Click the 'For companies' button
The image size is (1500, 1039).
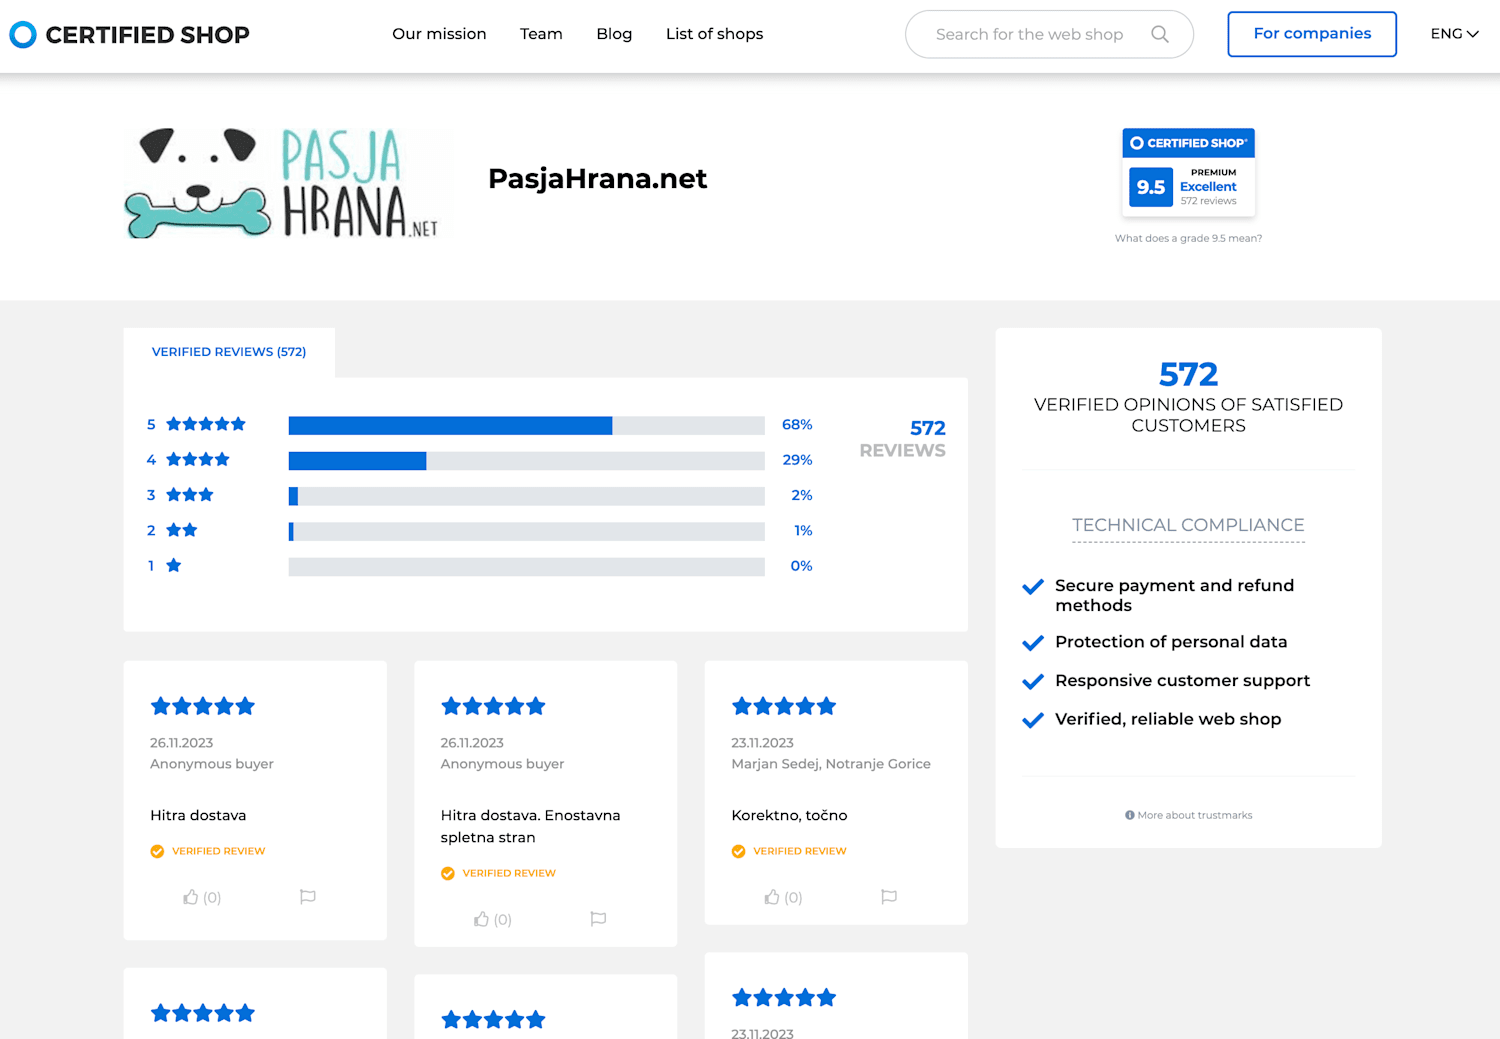1312,34
